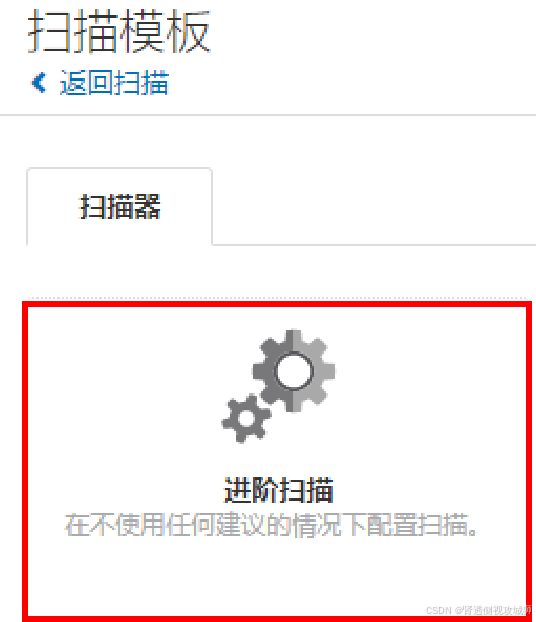Click the darker left half of big gear
The height and width of the screenshot is (622, 536).
coord(266,371)
